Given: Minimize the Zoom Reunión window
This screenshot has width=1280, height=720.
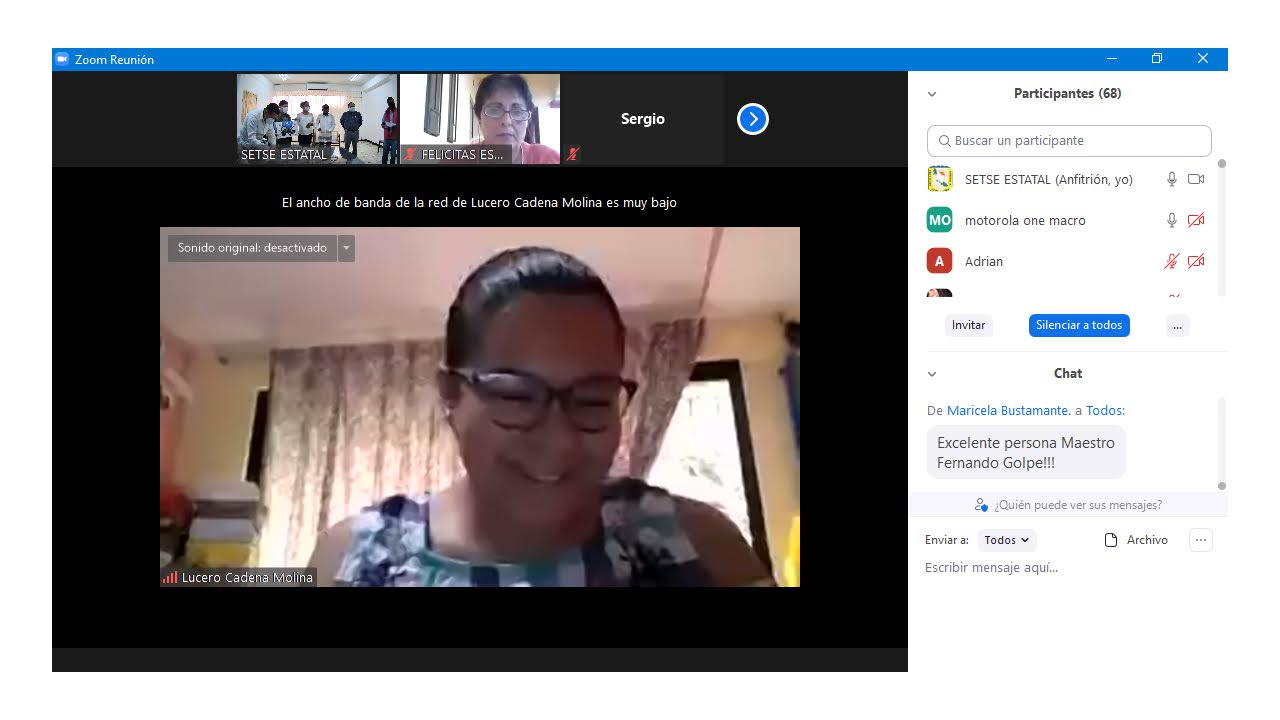Looking at the screenshot, I should click(1111, 59).
